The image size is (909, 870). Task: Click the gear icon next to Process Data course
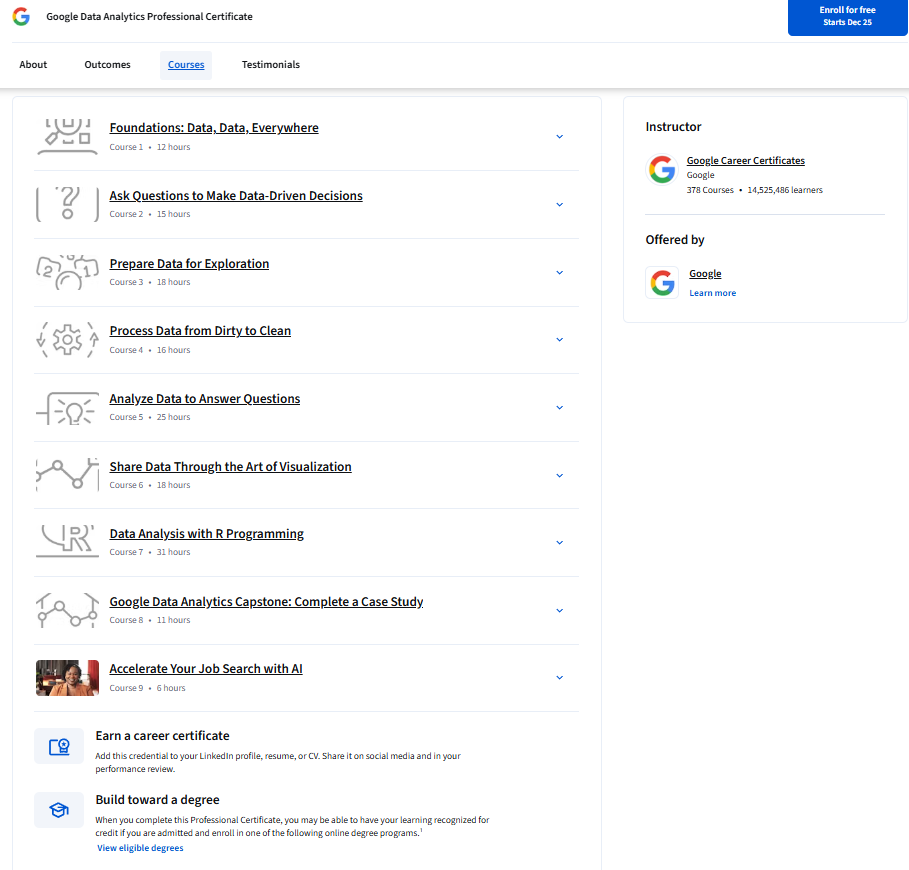pyautogui.click(x=67, y=339)
